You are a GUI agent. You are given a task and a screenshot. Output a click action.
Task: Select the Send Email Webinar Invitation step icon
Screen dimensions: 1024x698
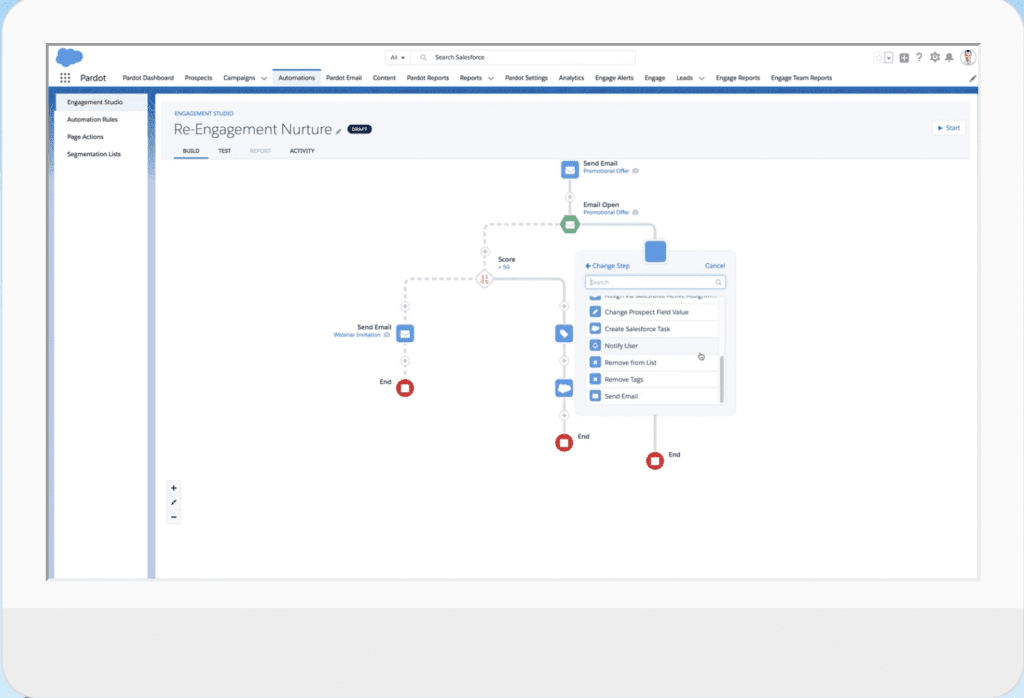405,333
